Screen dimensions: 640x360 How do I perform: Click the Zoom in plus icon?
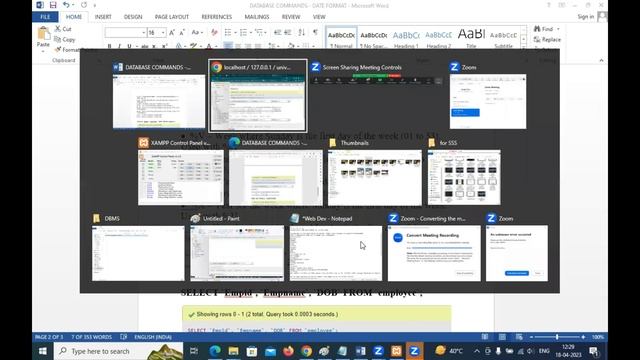point(583,337)
